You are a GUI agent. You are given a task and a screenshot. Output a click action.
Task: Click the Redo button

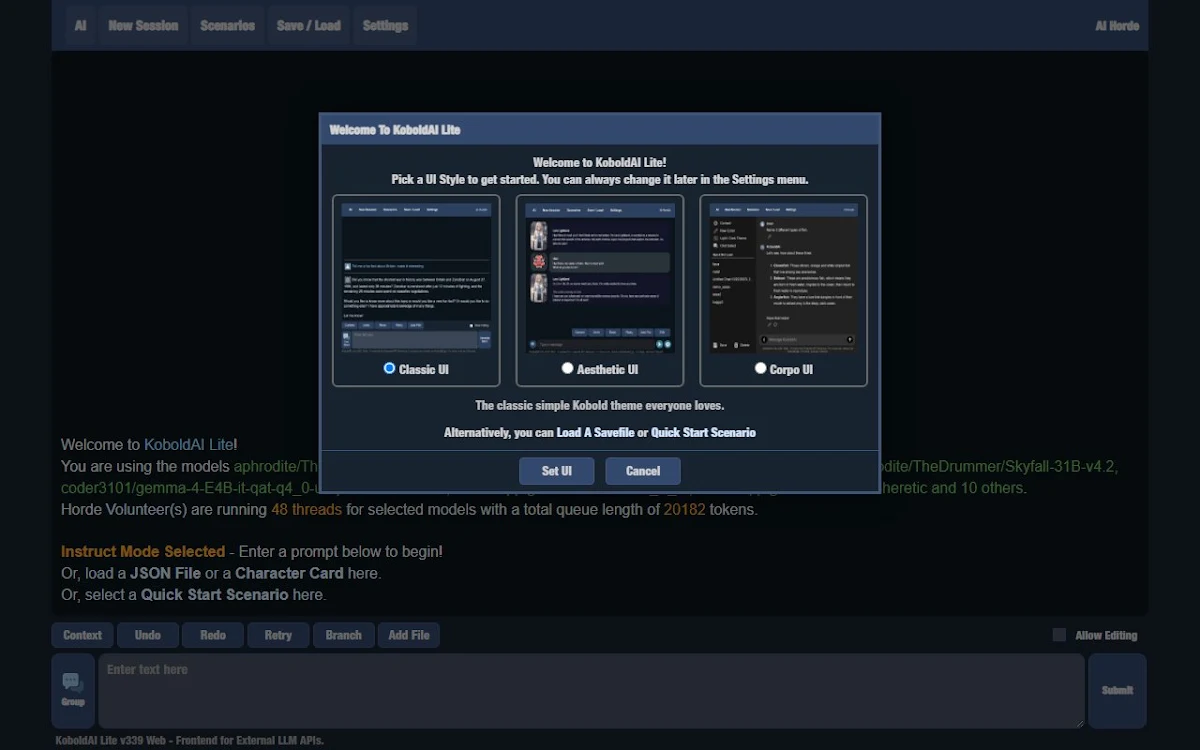(x=213, y=635)
